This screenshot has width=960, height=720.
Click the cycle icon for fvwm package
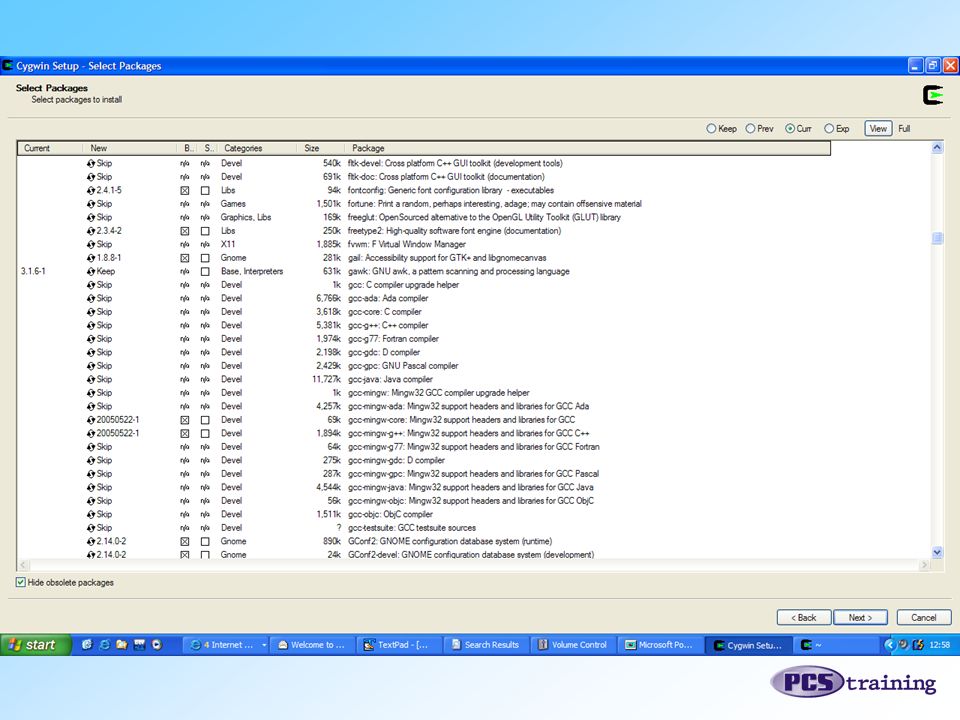[91, 244]
